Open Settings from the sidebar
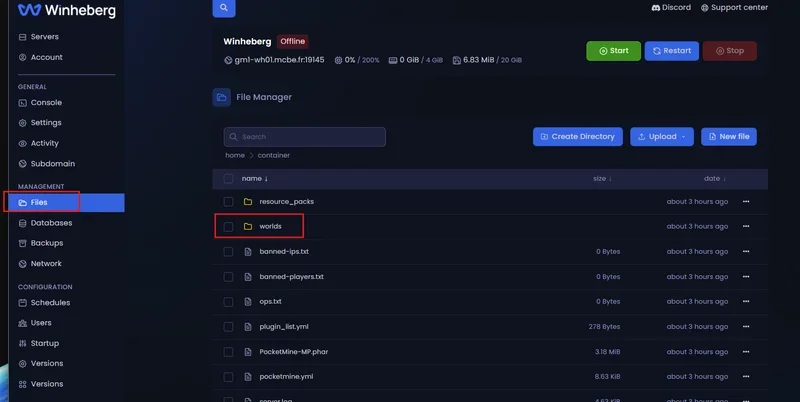 coord(40,123)
